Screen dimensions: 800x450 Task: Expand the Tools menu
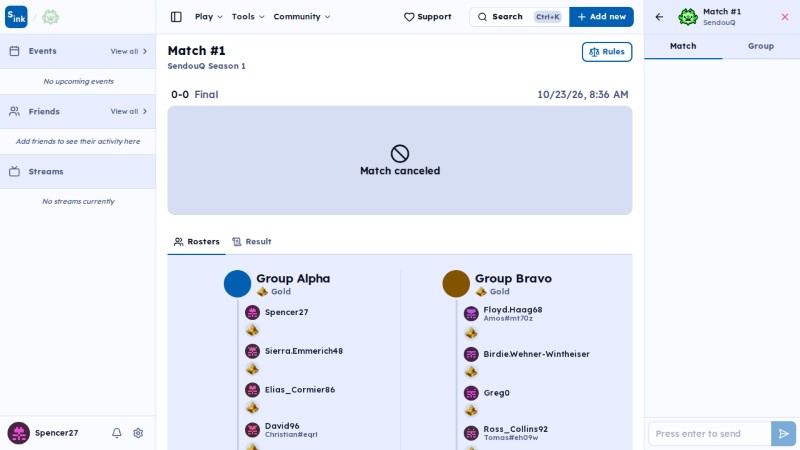(248, 17)
